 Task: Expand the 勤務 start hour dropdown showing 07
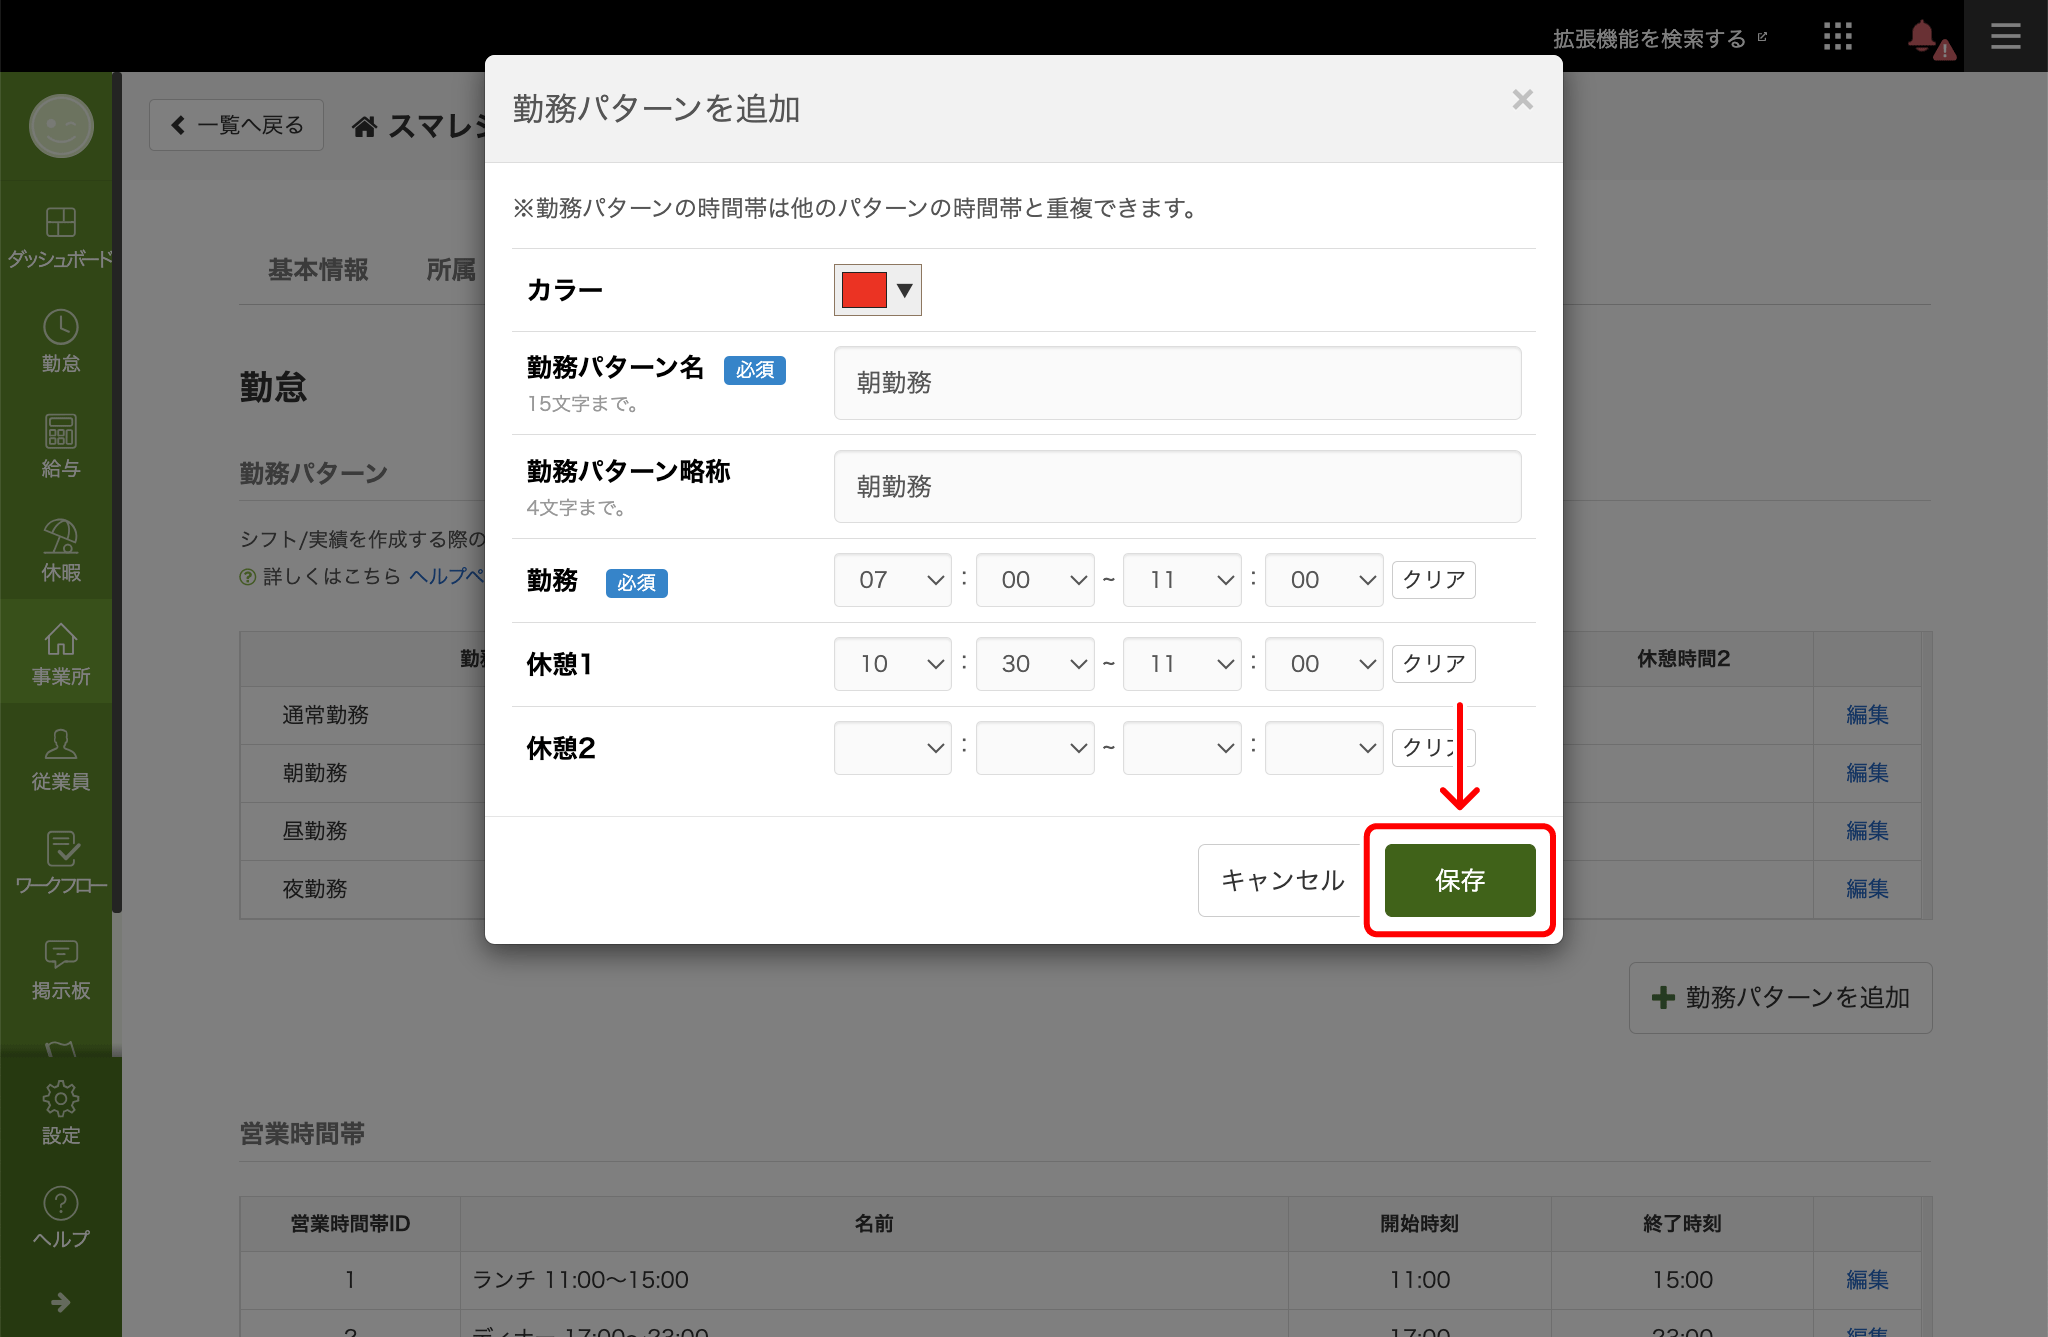click(892, 580)
